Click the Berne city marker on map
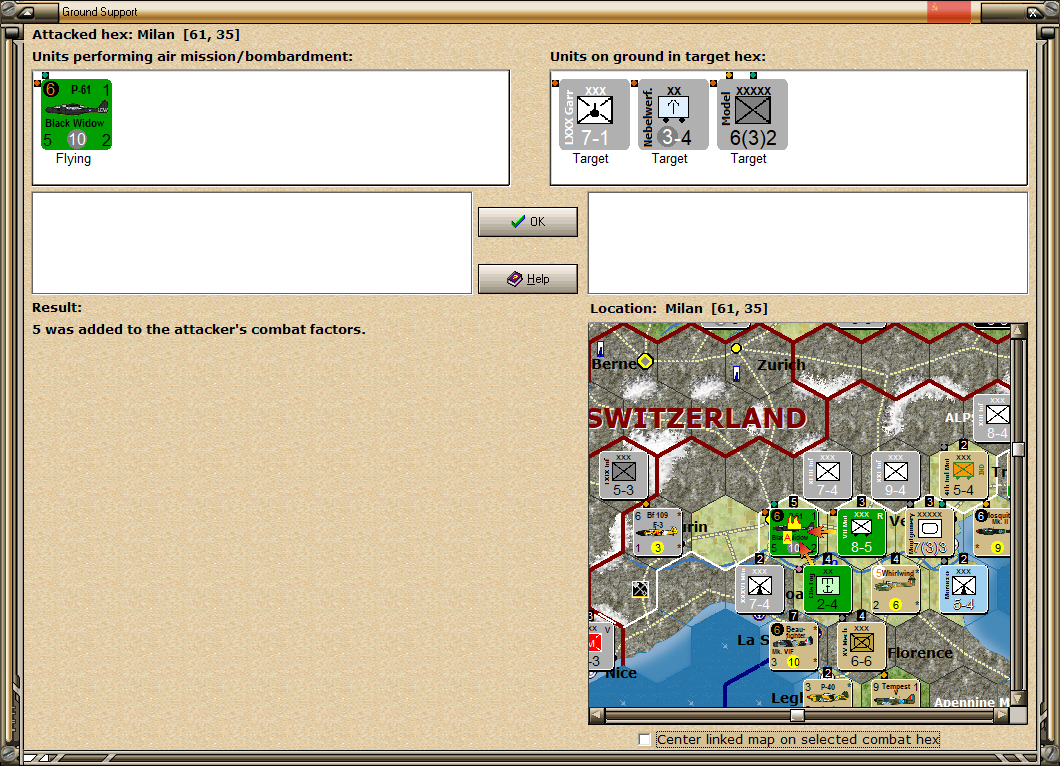 (x=645, y=361)
